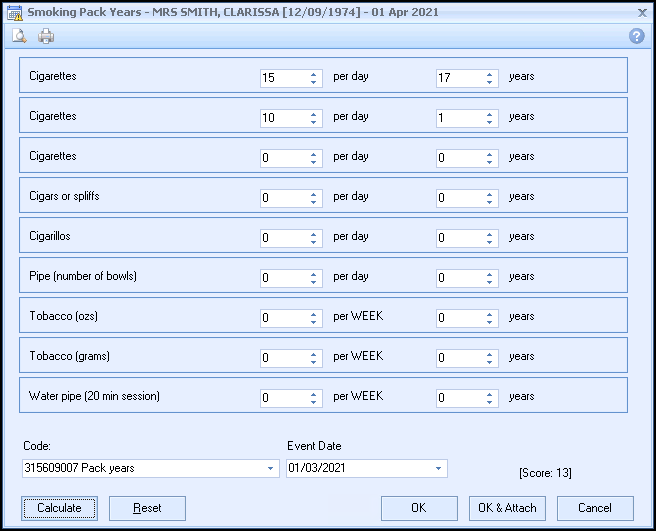656x531 pixels.
Task: Cancel the pack years dialog
Action: pos(595,508)
